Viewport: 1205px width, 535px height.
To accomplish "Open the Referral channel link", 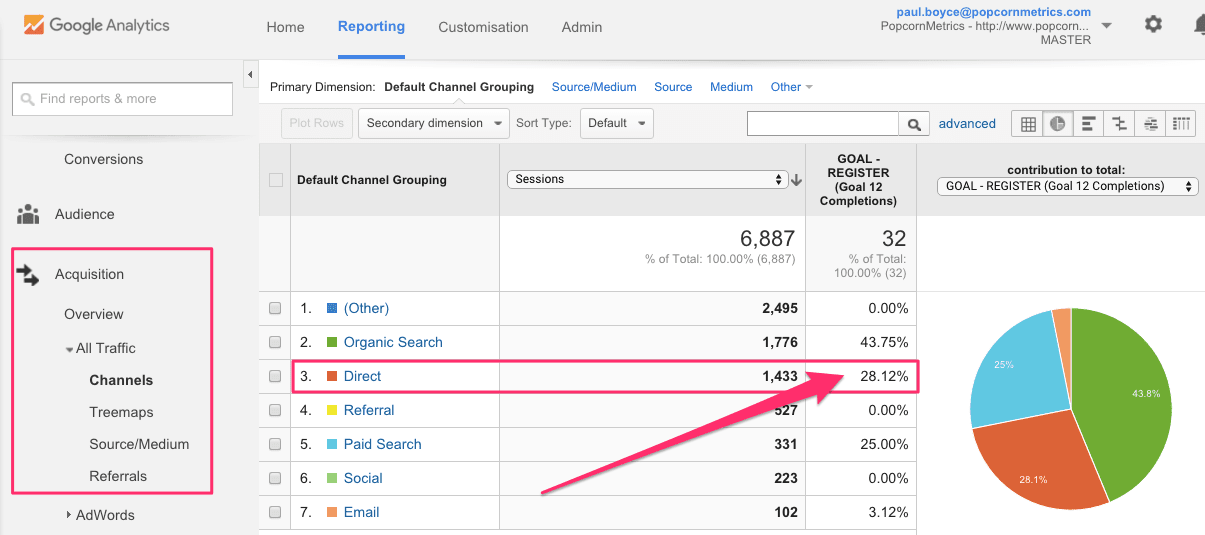I will coord(369,410).
